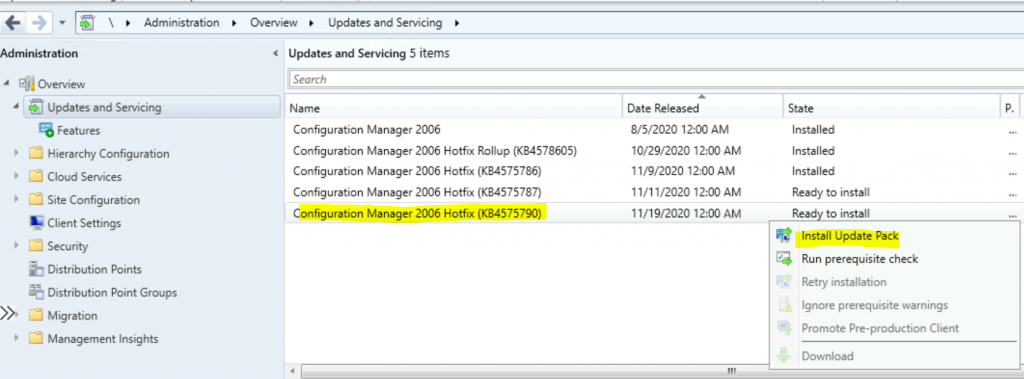Select the Updates and Servicing tree item

(x=152, y=107)
